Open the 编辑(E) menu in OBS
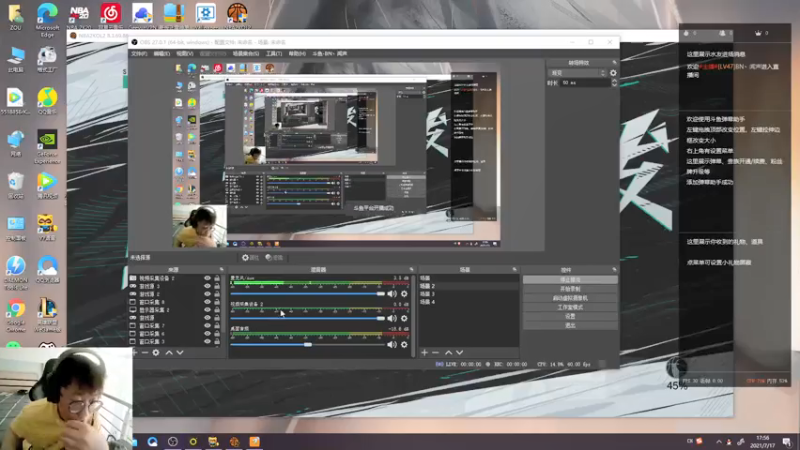 pos(162,54)
